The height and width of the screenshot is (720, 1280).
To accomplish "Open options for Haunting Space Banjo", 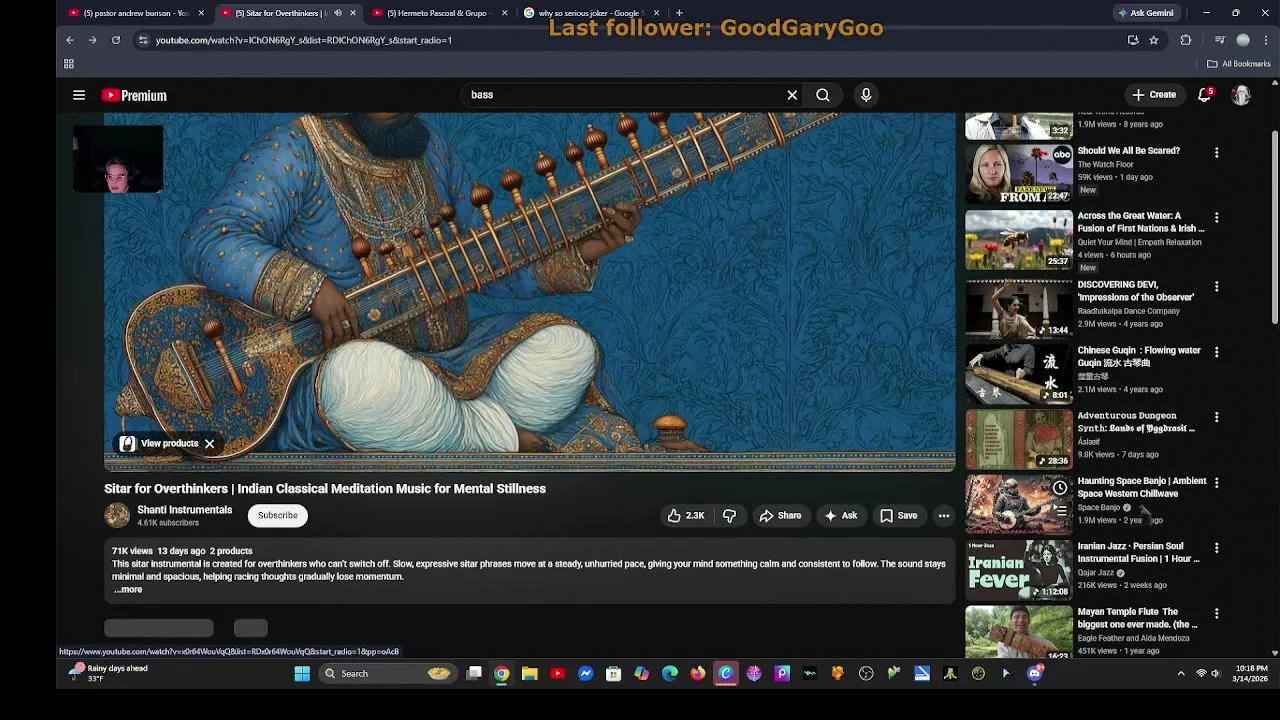I will (x=1216, y=483).
